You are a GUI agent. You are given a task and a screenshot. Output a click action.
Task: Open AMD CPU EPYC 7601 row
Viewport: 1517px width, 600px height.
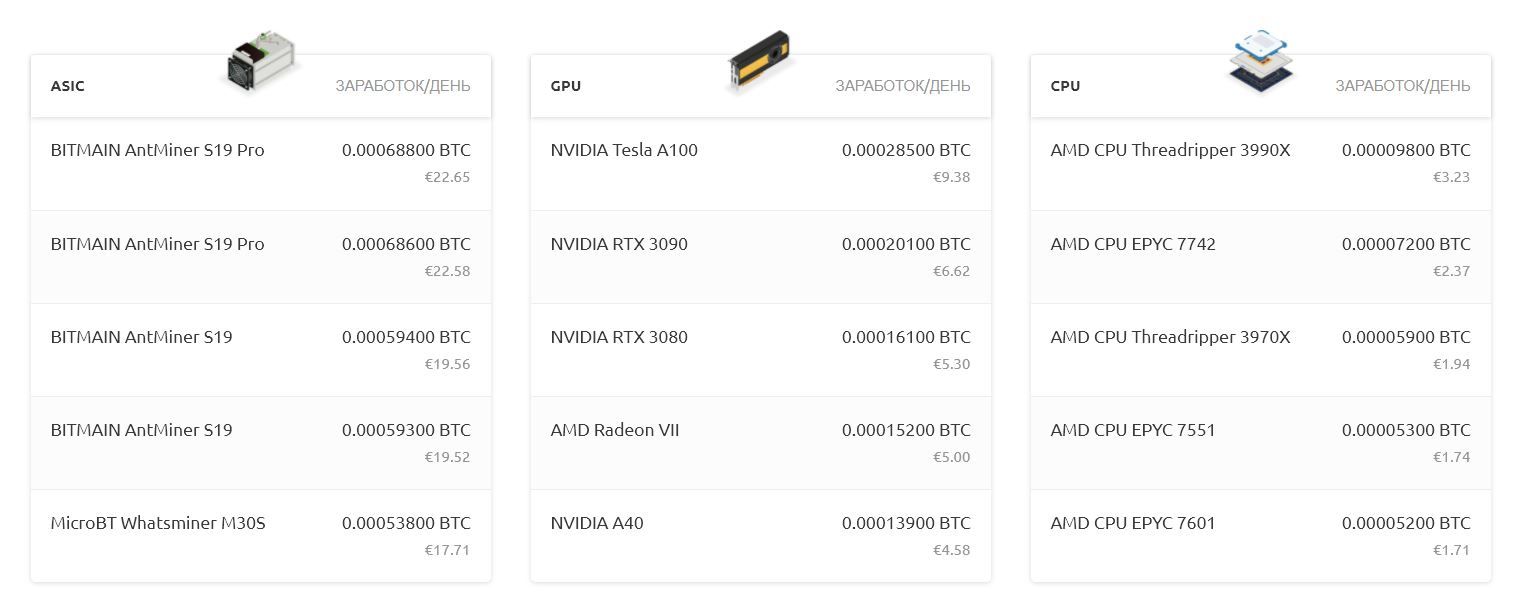point(1261,536)
